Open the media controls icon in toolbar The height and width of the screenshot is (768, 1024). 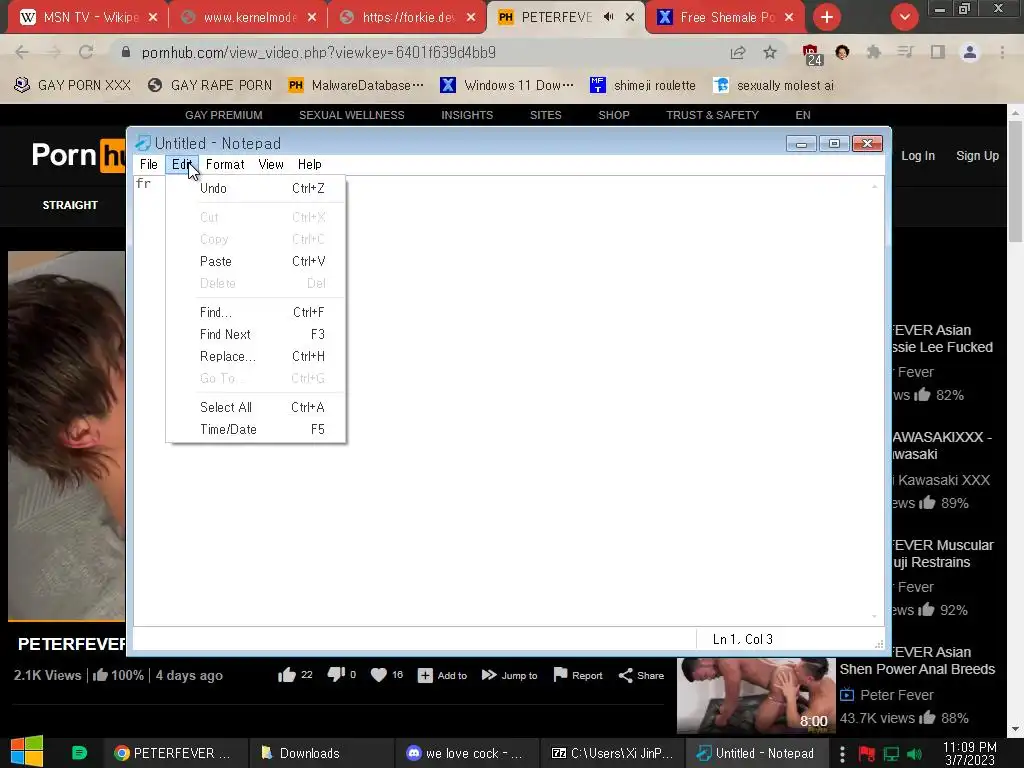click(905, 52)
